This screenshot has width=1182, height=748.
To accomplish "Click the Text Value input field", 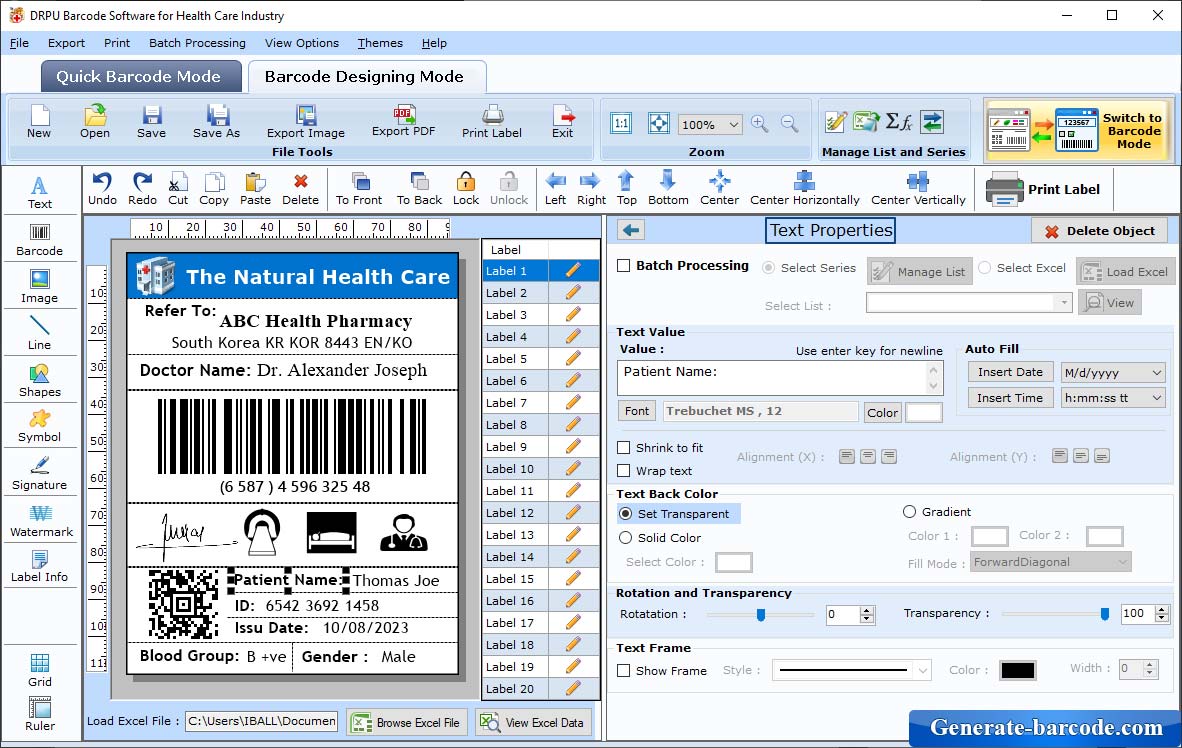I will click(x=779, y=379).
